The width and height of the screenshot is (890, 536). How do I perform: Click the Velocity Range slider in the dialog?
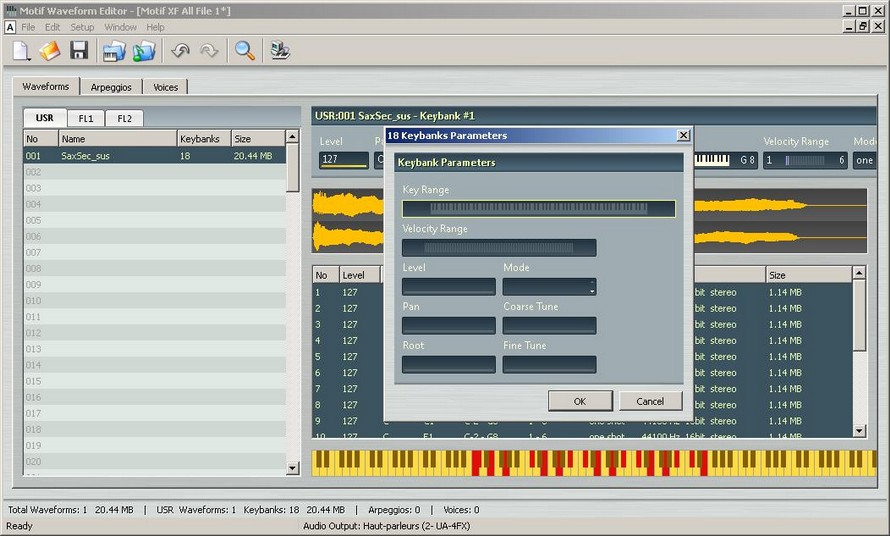pos(499,248)
